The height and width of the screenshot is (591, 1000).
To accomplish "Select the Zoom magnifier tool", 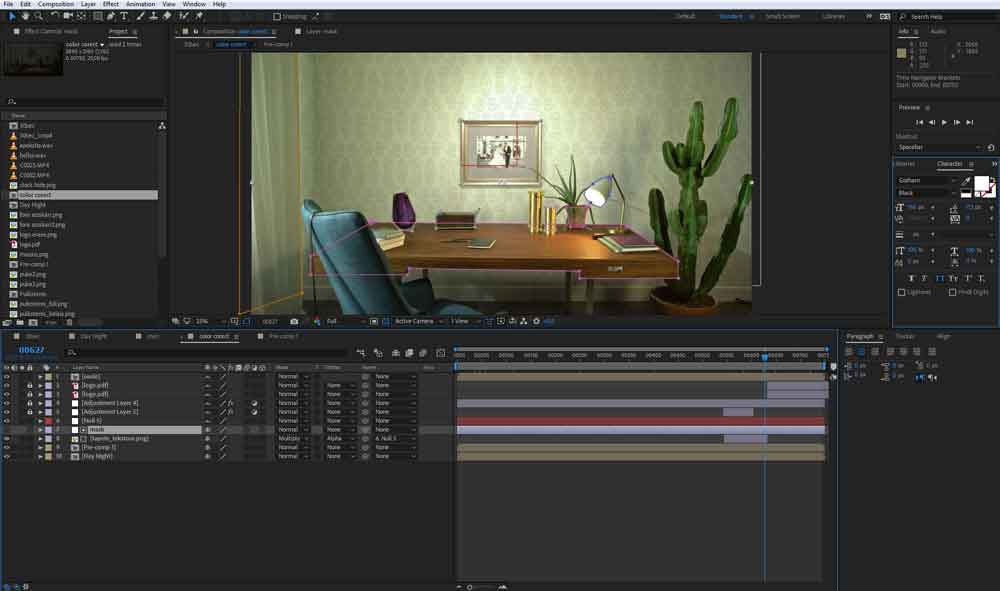I will click(x=38, y=16).
